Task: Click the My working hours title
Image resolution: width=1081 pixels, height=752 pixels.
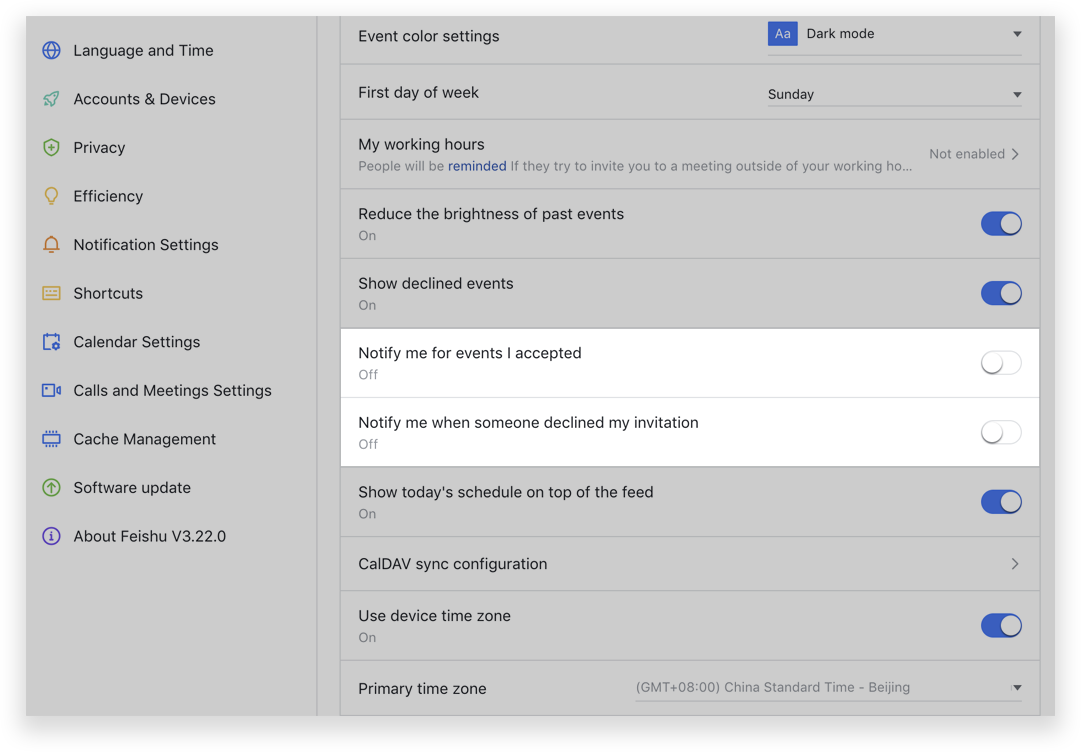Action: pos(421,145)
